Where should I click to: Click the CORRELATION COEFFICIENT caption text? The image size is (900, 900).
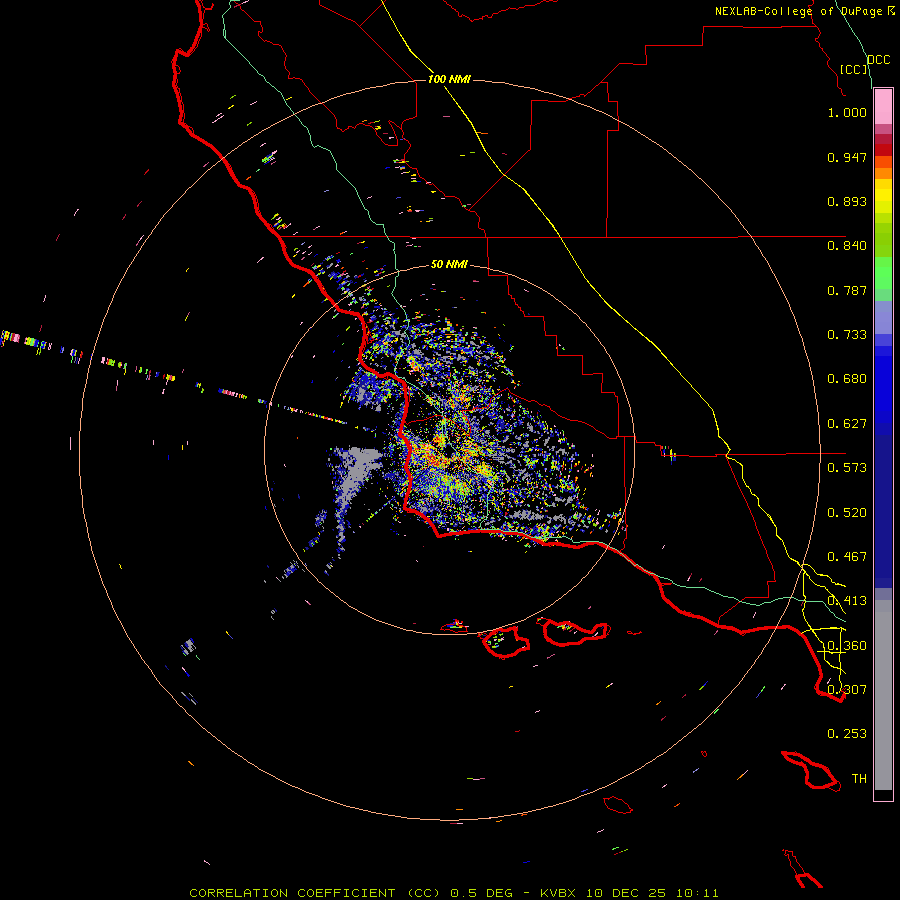pyautogui.click(x=315, y=893)
